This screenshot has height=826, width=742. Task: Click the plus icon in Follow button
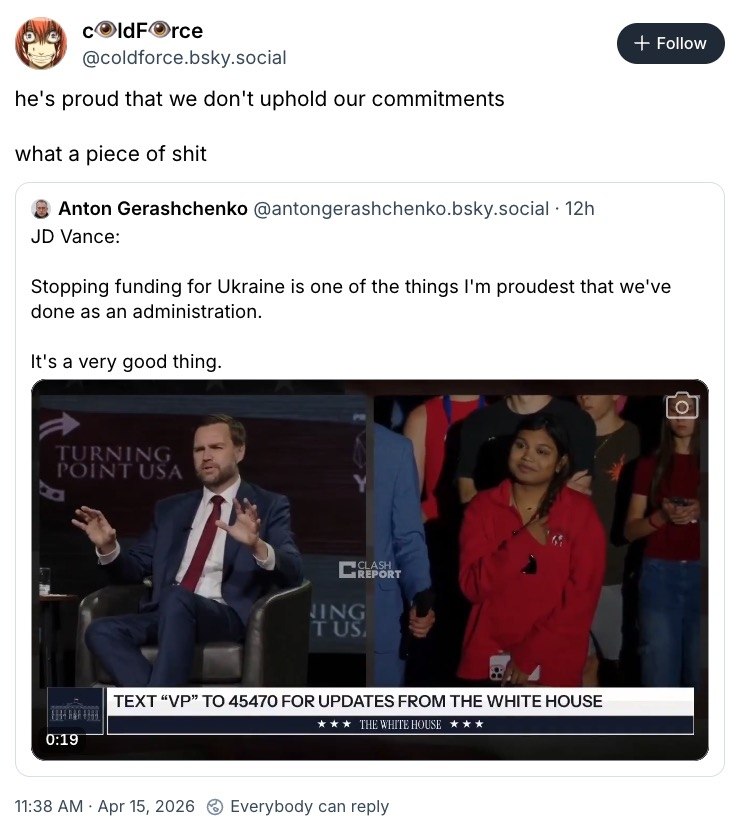tap(642, 43)
